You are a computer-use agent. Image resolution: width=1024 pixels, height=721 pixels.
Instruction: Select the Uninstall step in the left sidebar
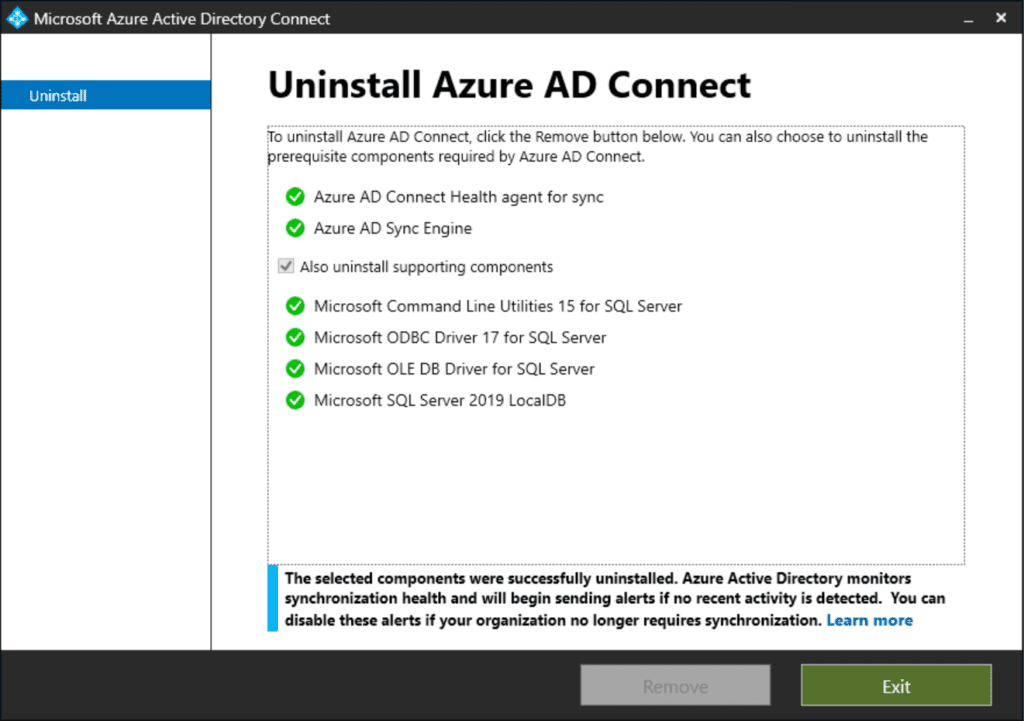(x=57, y=95)
